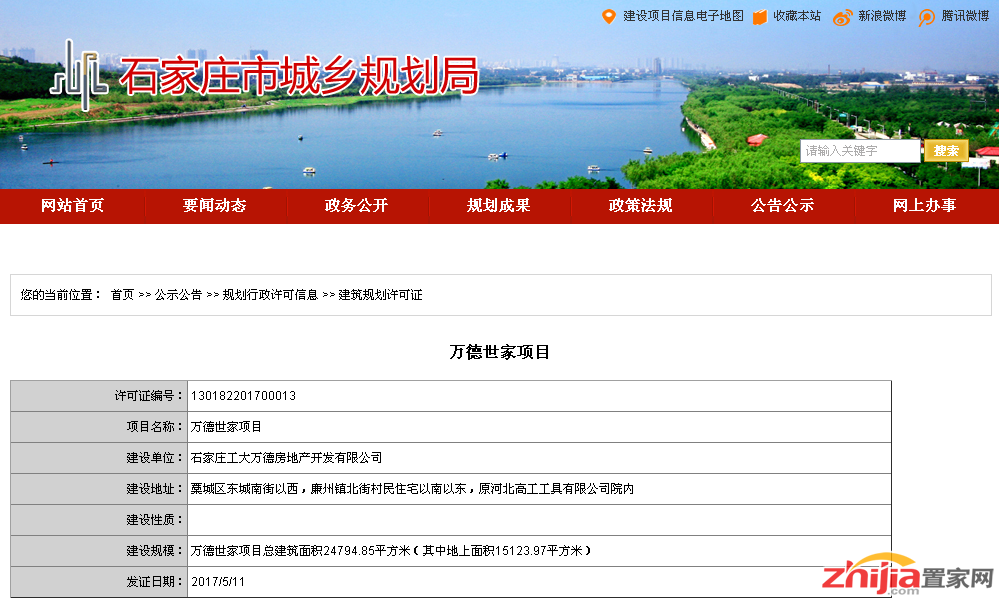Click 收藏本站 link
The width and height of the screenshot is (1001, 606).
click(797, 16)
